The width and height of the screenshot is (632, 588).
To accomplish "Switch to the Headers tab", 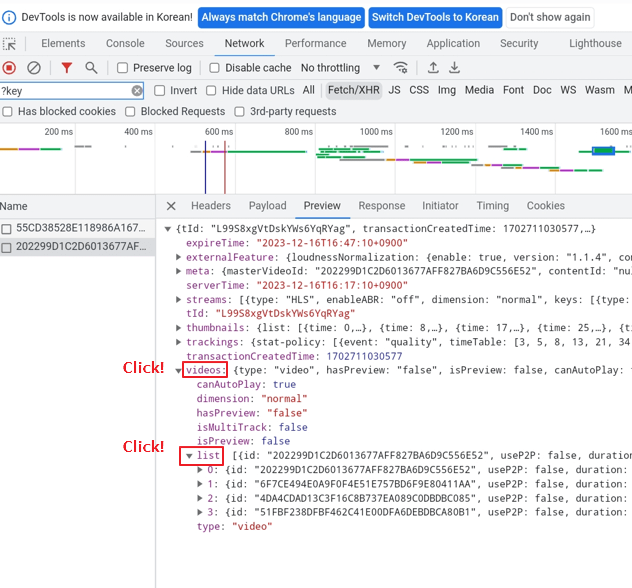I will (x=211, y=206).
